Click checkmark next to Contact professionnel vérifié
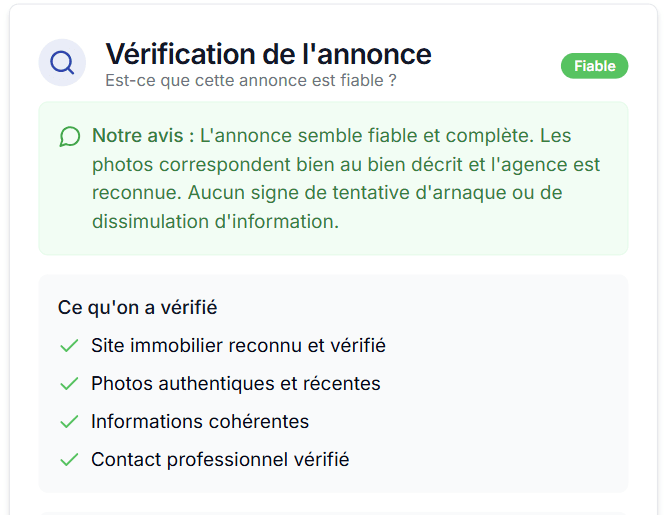Viewport: 666px width, 515px height. coord(69,460)
